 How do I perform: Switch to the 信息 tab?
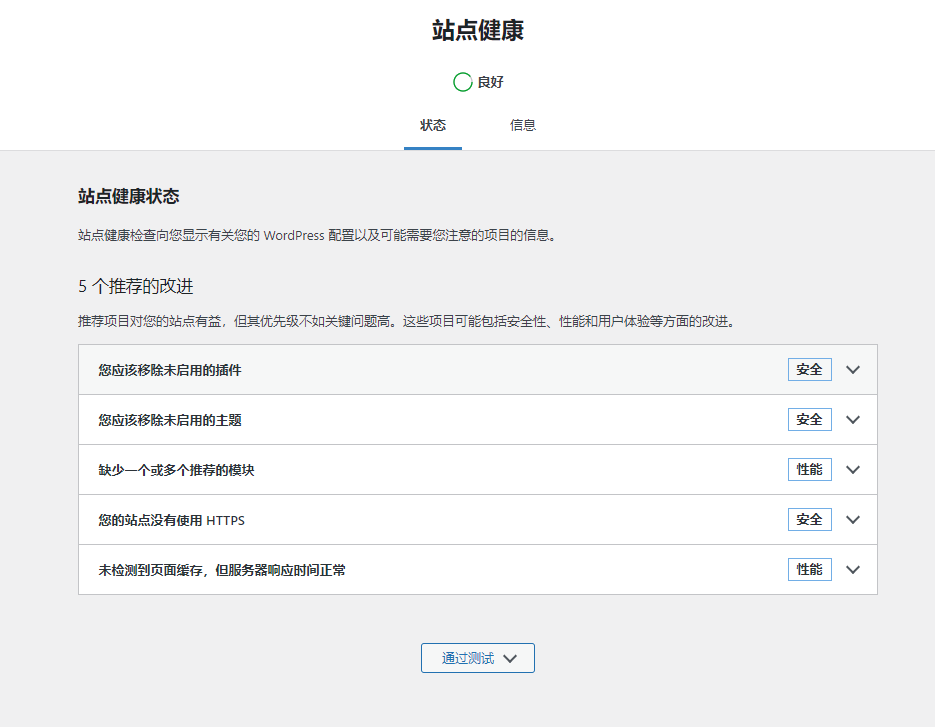coord(523,126)
